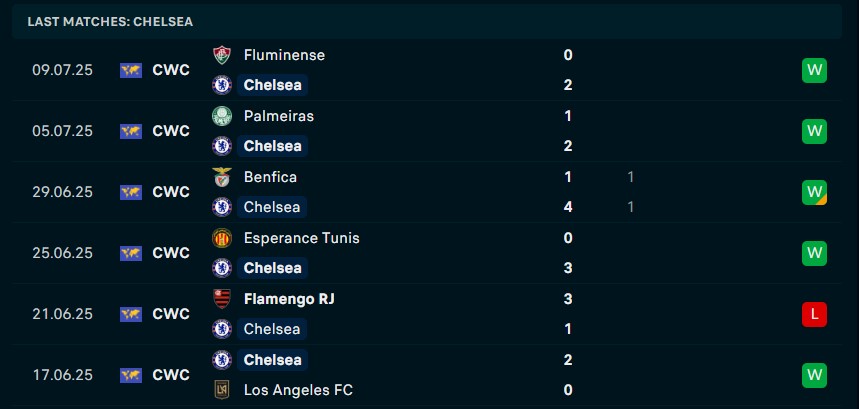The height and width of the screenshot is (409, 859).
Task: Click the Flamengo RJ club crest
Action: tap(222, 299)
